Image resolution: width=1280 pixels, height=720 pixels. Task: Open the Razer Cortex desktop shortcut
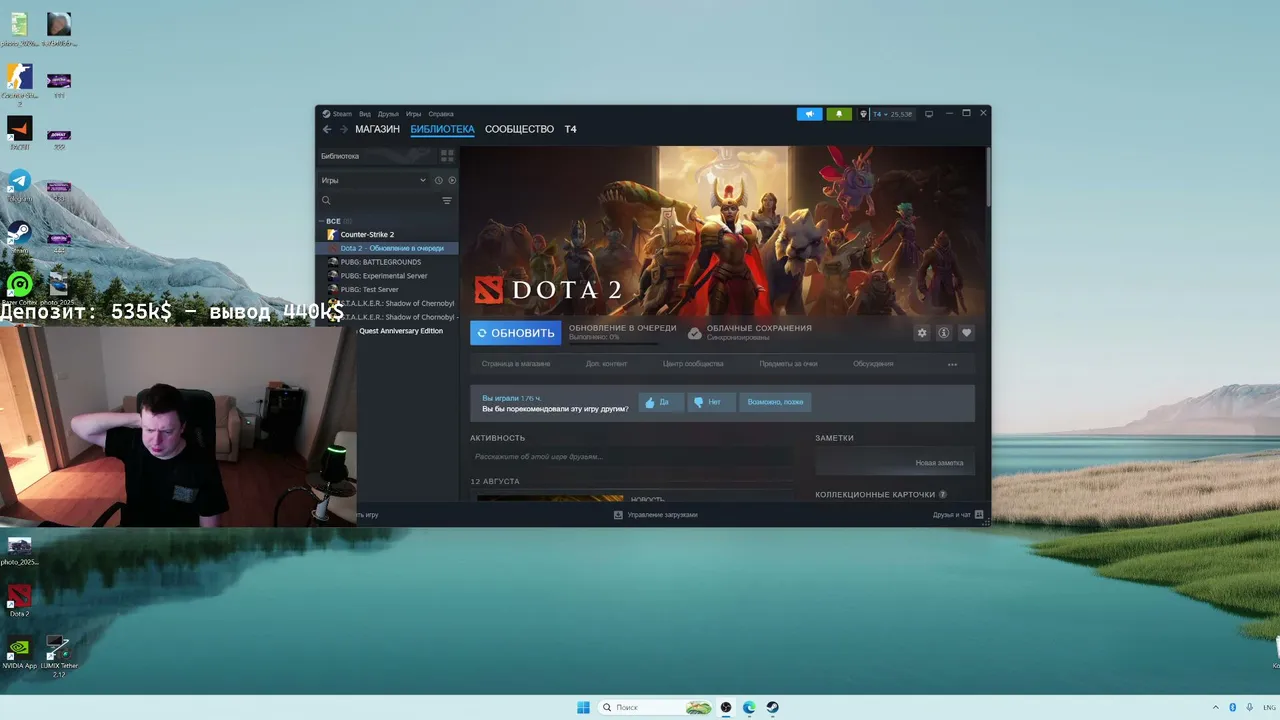pyautogui.click(x=19, y=288)
